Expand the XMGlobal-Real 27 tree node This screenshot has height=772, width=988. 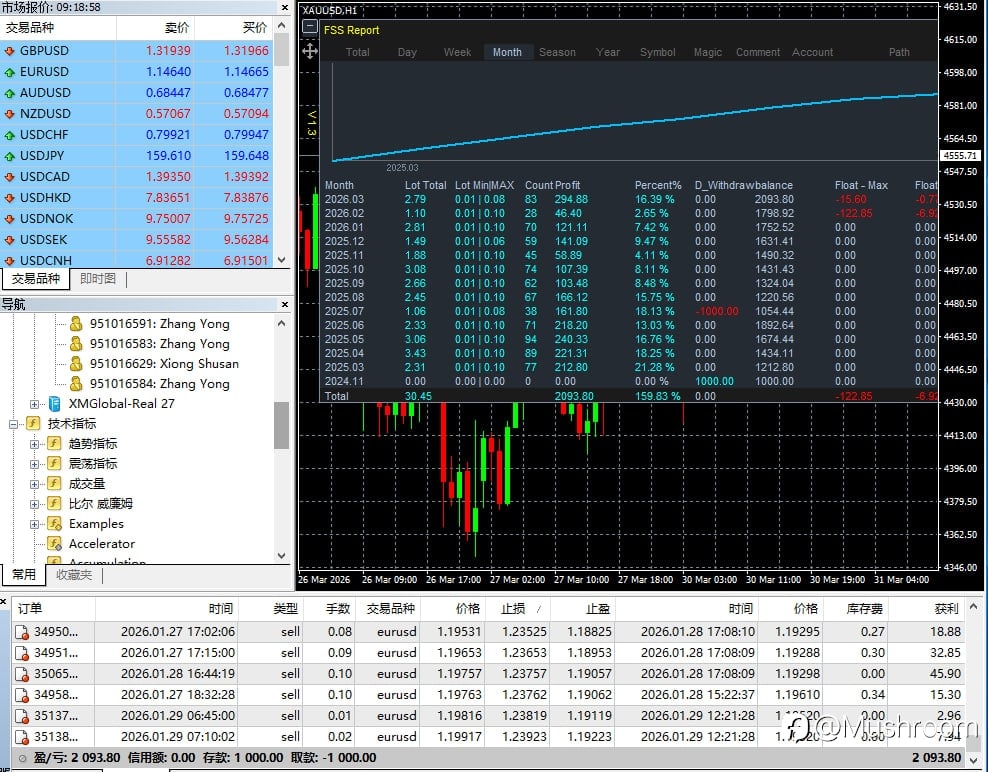click(34, 405)
